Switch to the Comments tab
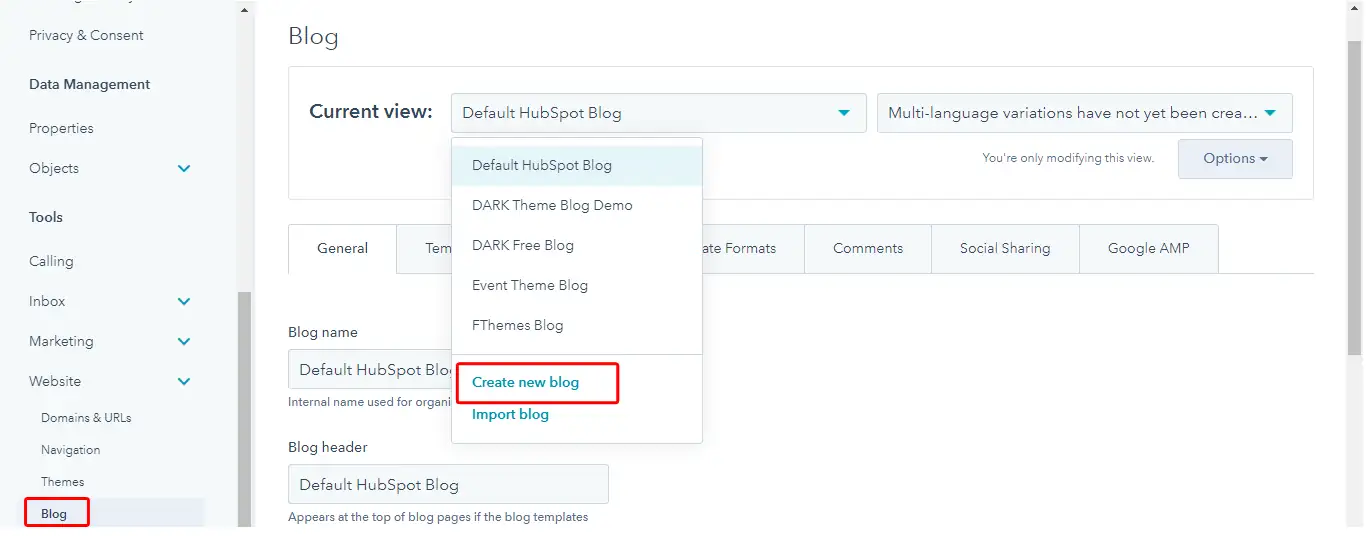The image size is (1366, 536). pyautogui.click(x=867, y=248)
